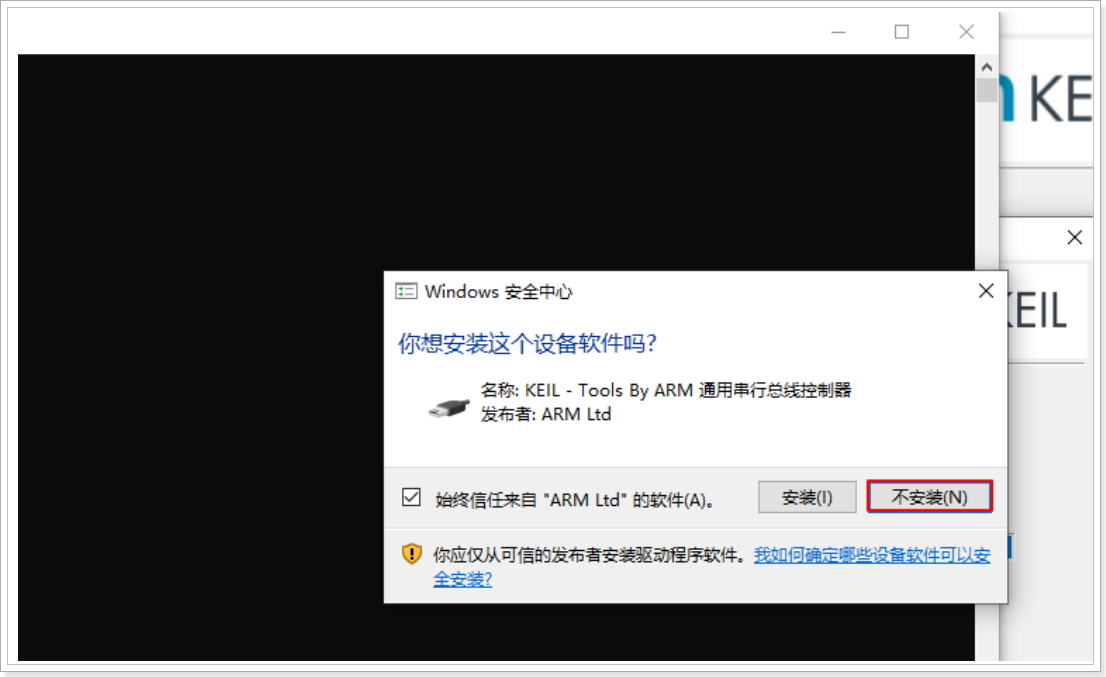Minimize the black console window
This screenshot has height=677, width=1106.
tap(838, 32)
